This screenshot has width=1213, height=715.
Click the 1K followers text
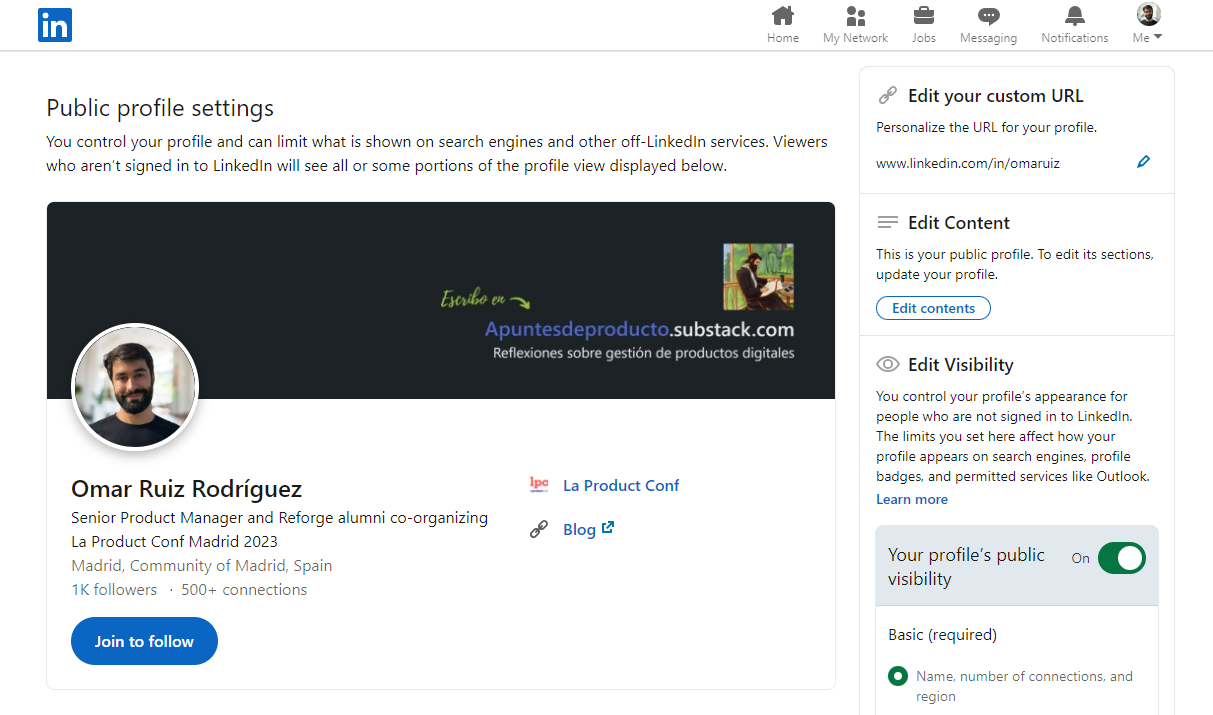point(114,590)
